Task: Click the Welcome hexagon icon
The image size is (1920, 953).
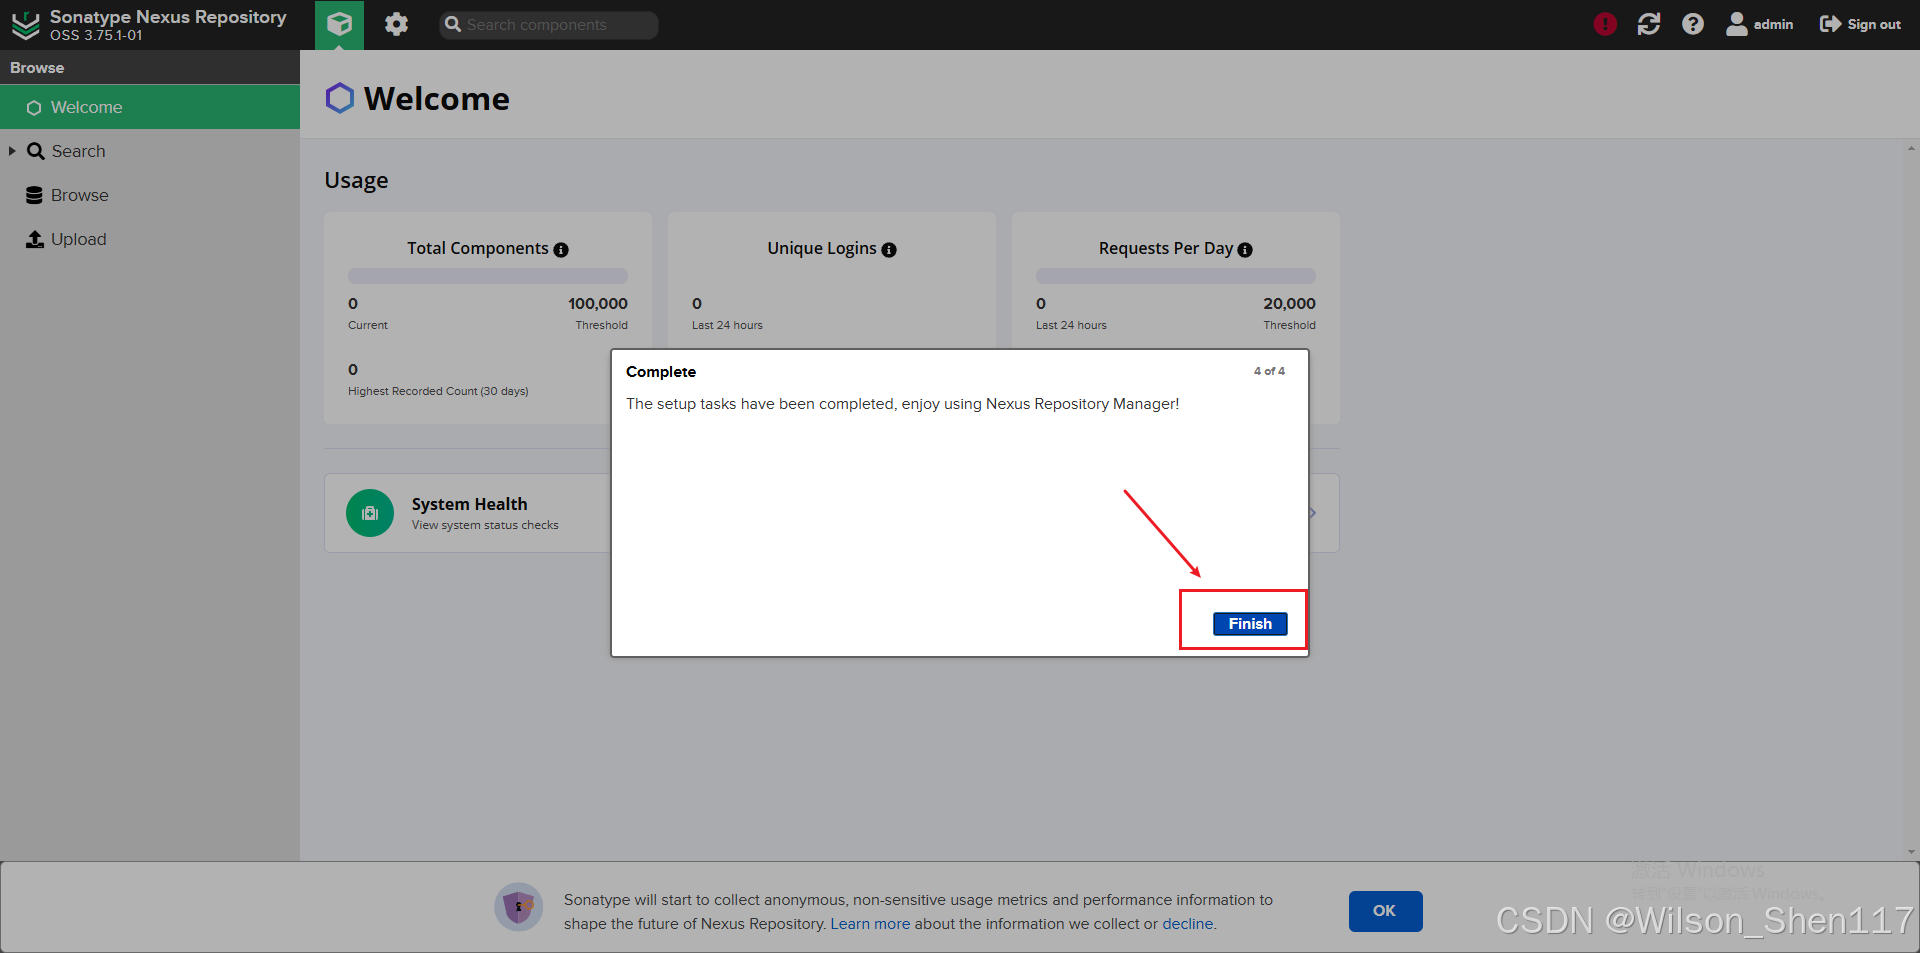Action: (340, 98)
